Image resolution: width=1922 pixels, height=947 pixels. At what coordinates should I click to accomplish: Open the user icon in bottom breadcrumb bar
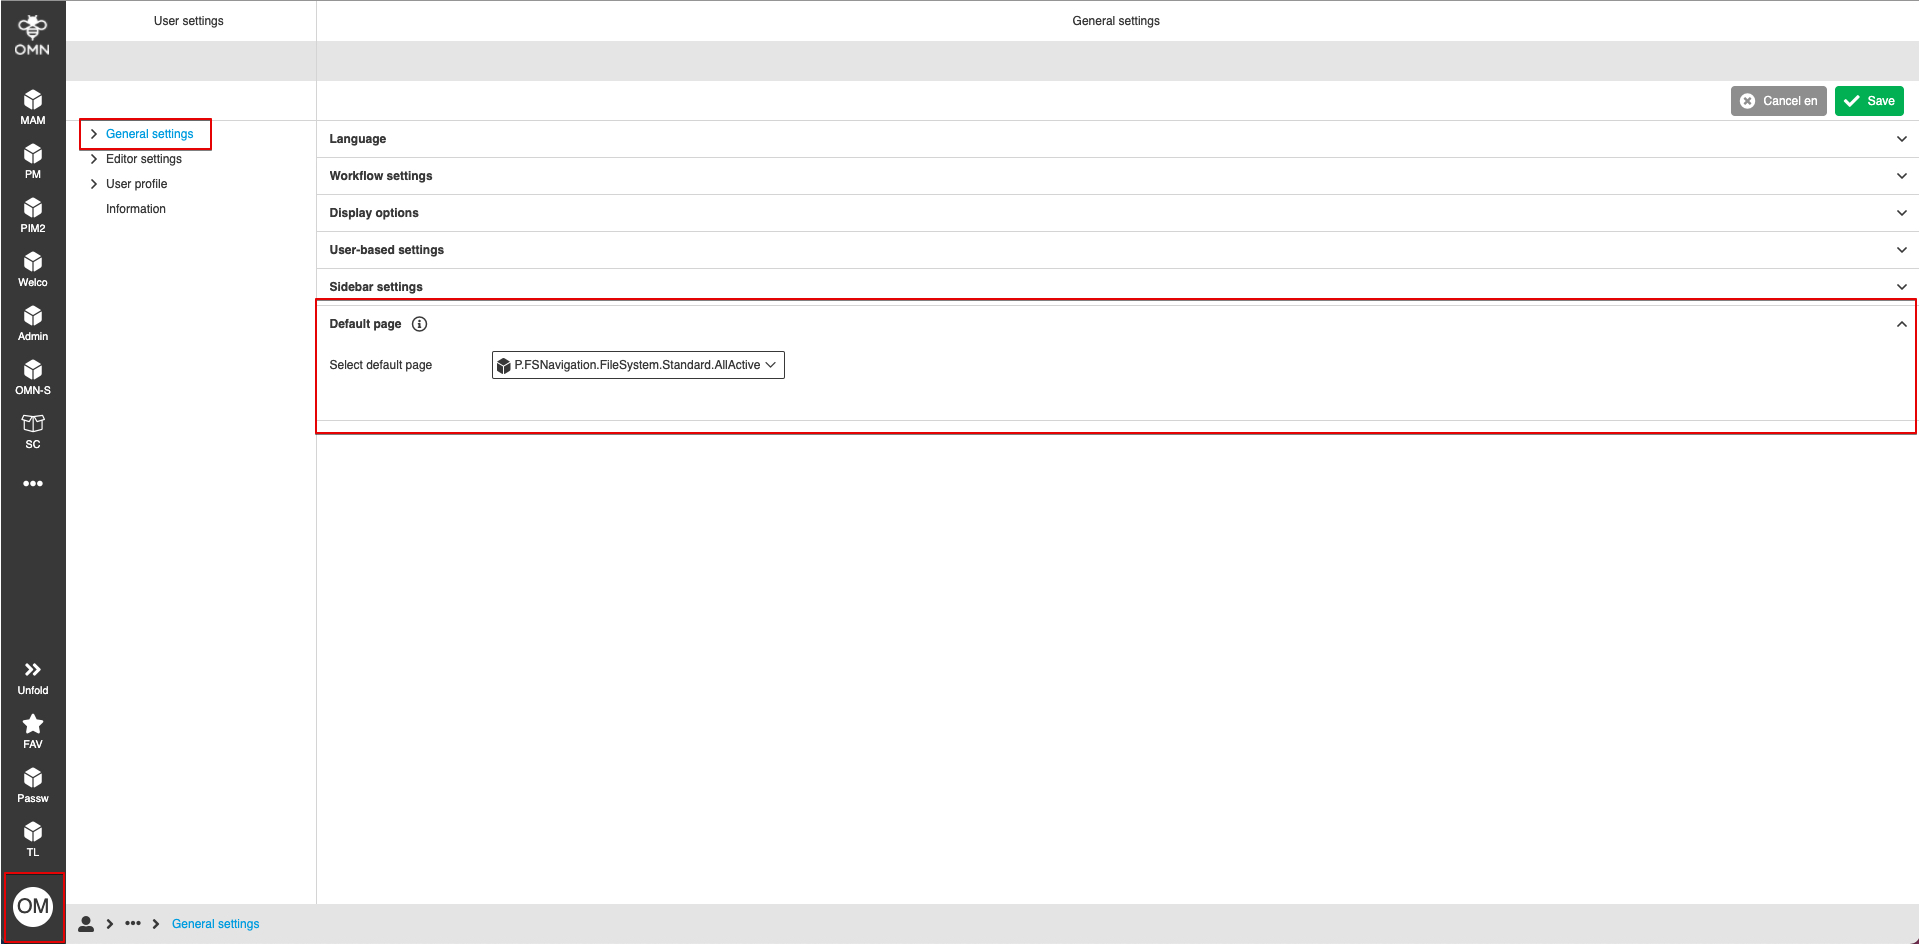click(86, 923)
